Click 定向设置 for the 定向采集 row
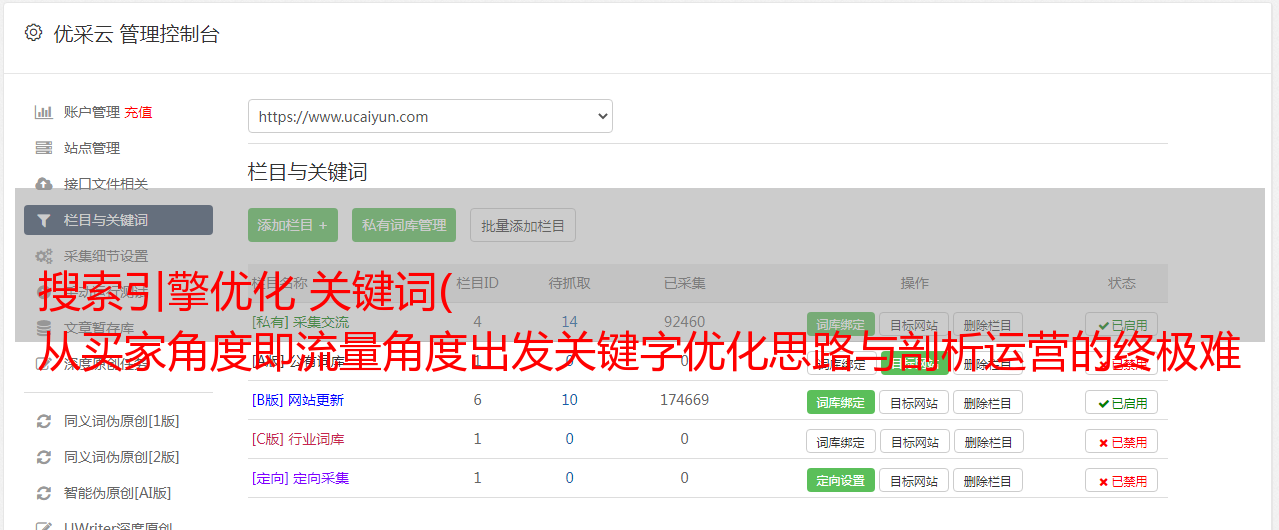Screen dimensions: 1279x530 841,480
